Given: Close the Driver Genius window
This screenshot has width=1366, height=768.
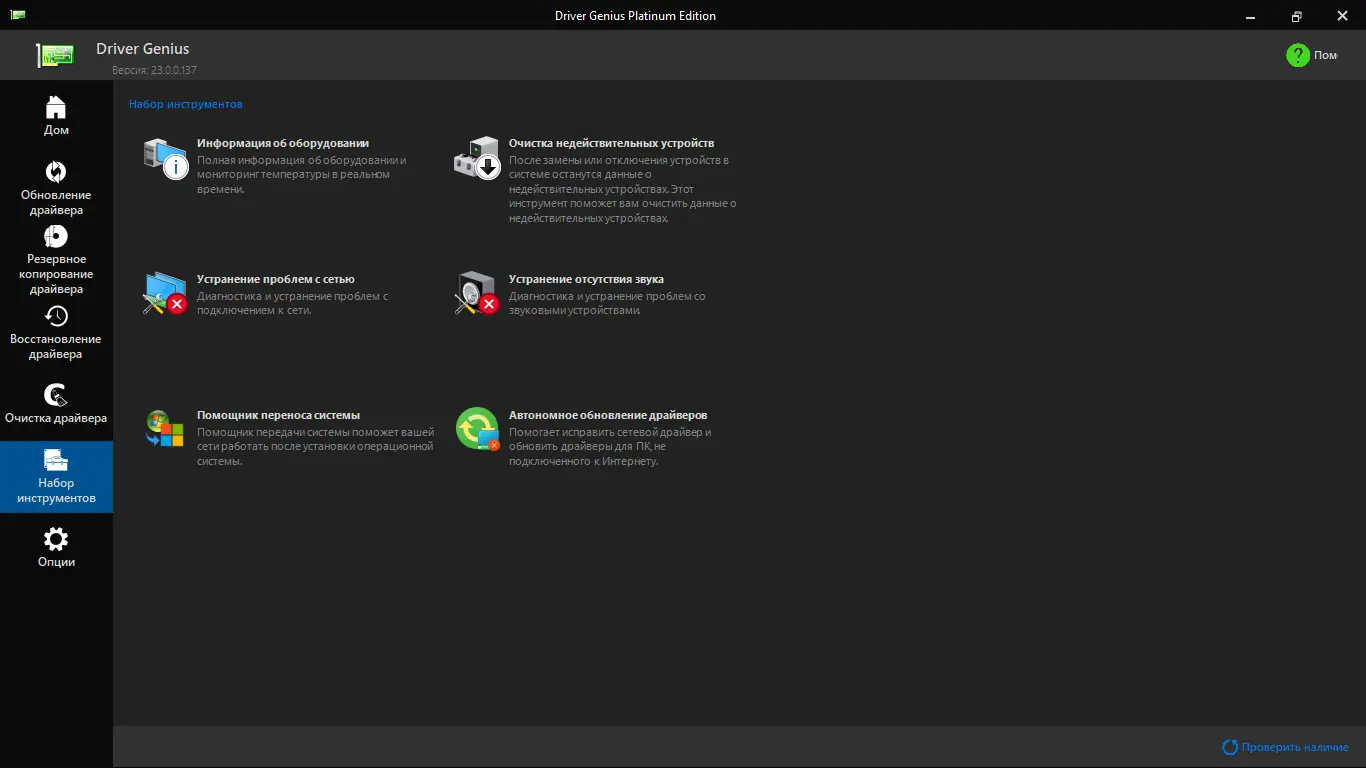Looking at the screenshot, I should (1342, 15).
